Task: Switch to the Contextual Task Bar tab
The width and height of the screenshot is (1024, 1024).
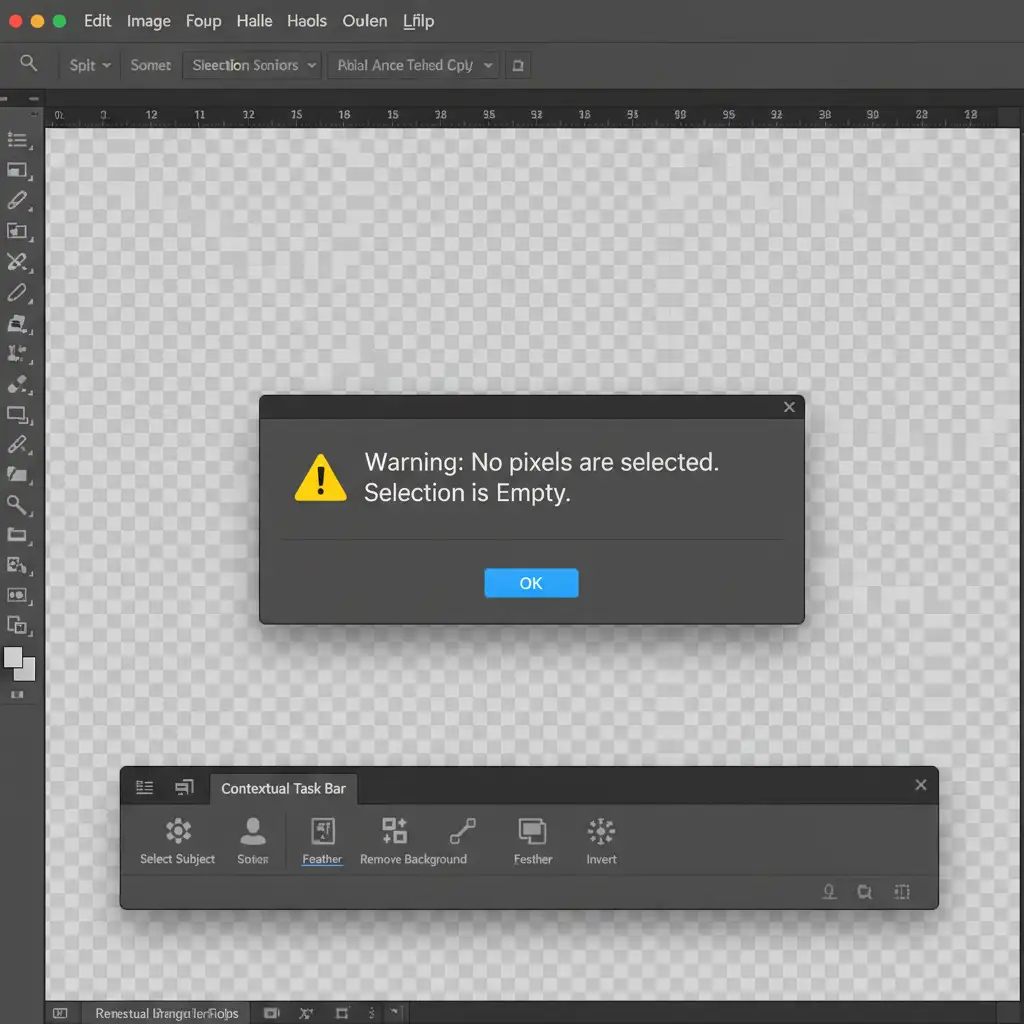Action: click(x=283, y=788)
